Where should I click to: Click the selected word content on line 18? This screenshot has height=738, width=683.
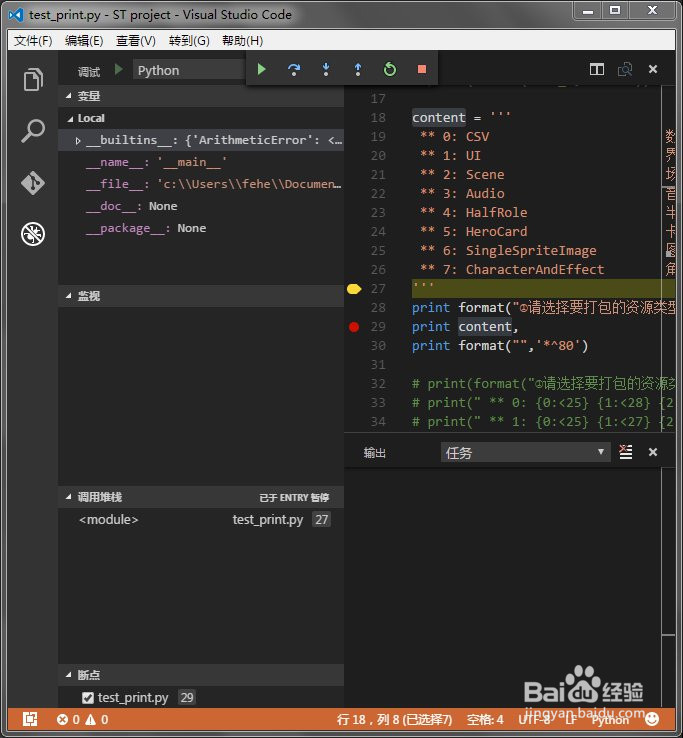(439, 118)
